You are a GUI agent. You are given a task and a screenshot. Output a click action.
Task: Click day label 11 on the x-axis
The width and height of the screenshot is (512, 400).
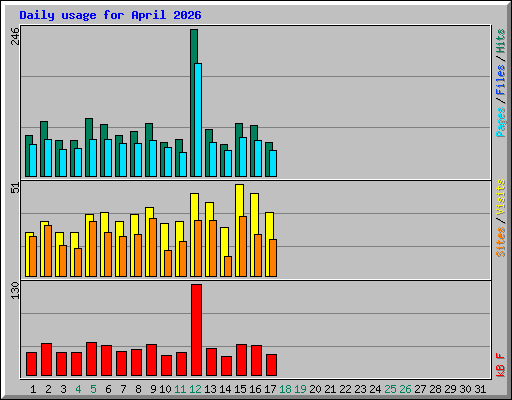coord(180,389)
